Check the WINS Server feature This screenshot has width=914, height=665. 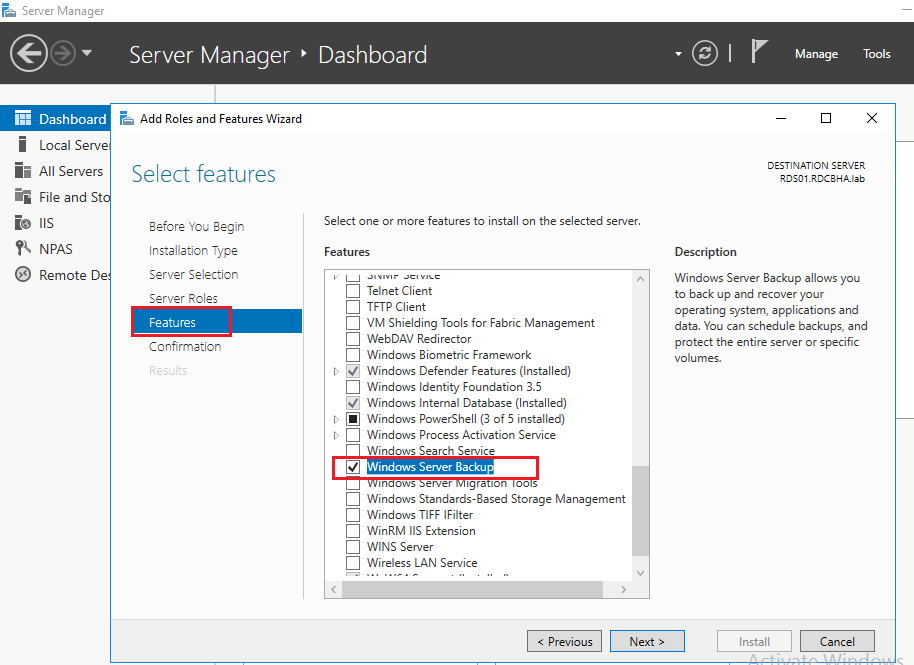(x=352, y=547)
